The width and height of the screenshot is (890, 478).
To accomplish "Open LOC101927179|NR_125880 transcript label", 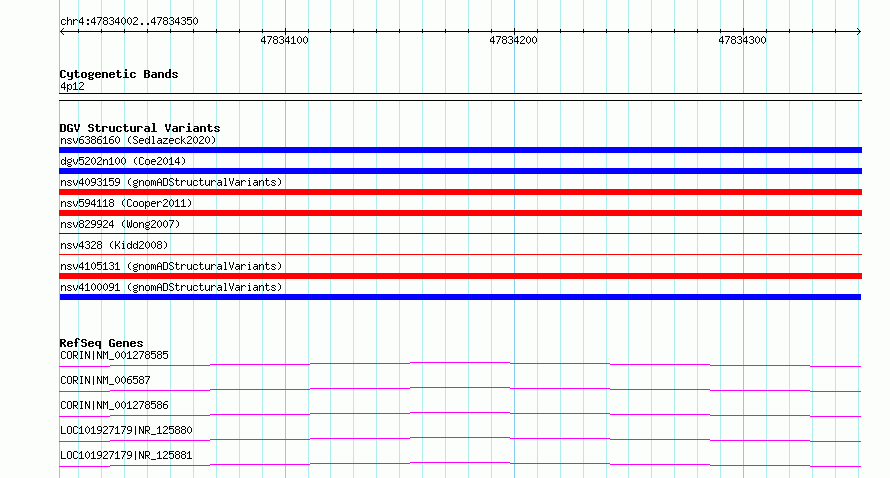I will click(126, 430).
